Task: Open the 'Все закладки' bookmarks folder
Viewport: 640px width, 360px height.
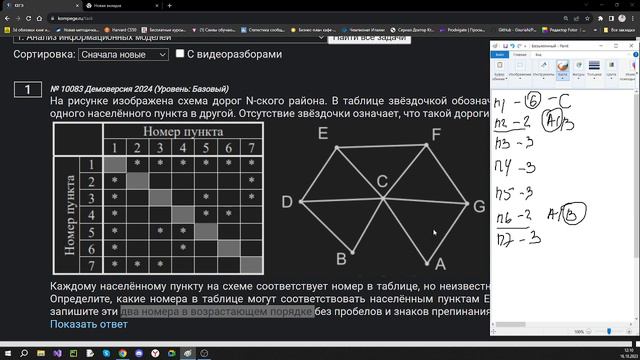Action: (x=619, y=30)
